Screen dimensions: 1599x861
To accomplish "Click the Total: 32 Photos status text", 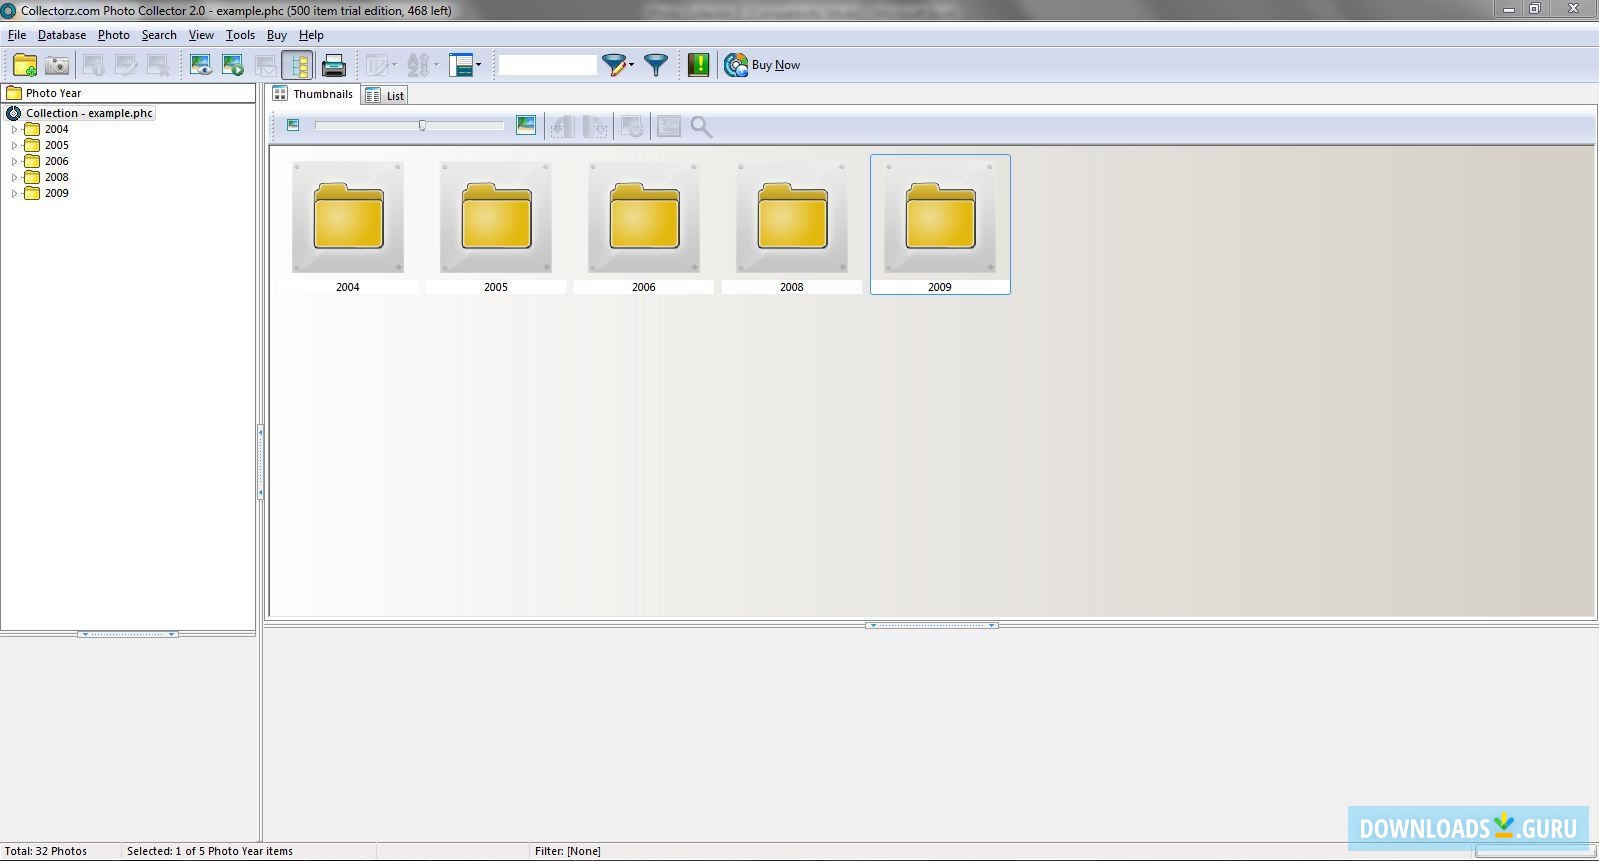I will [x=46, y=851].
